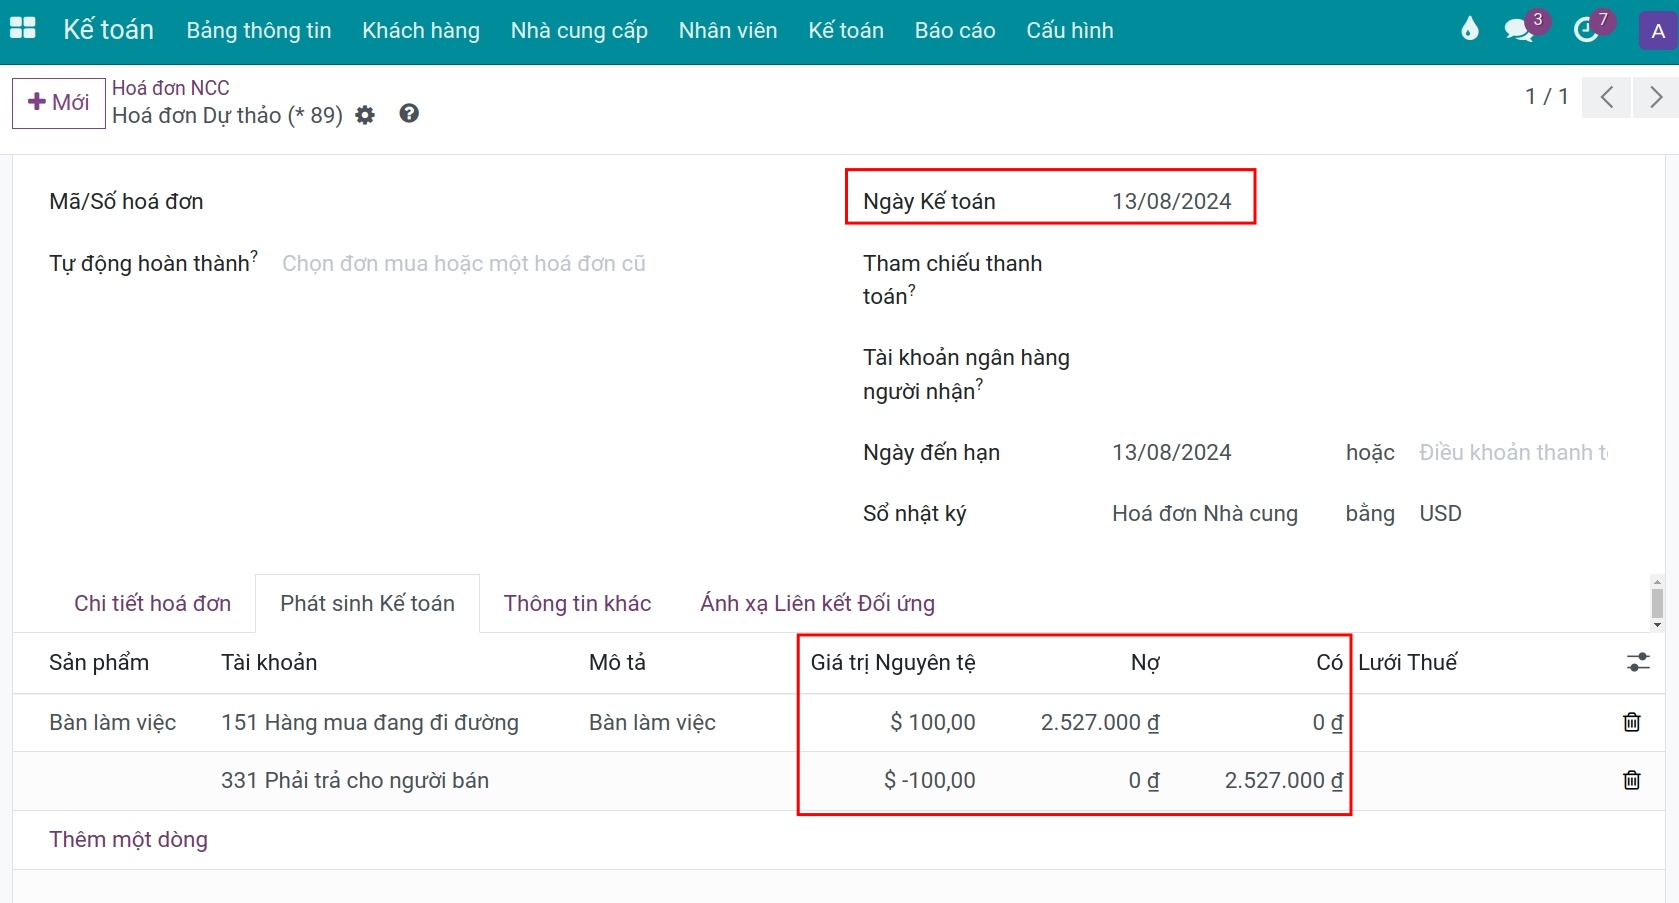
Task: Open the gear action menu beside Hoá đơn Dự thảo
Action: (x=364, y=115)
